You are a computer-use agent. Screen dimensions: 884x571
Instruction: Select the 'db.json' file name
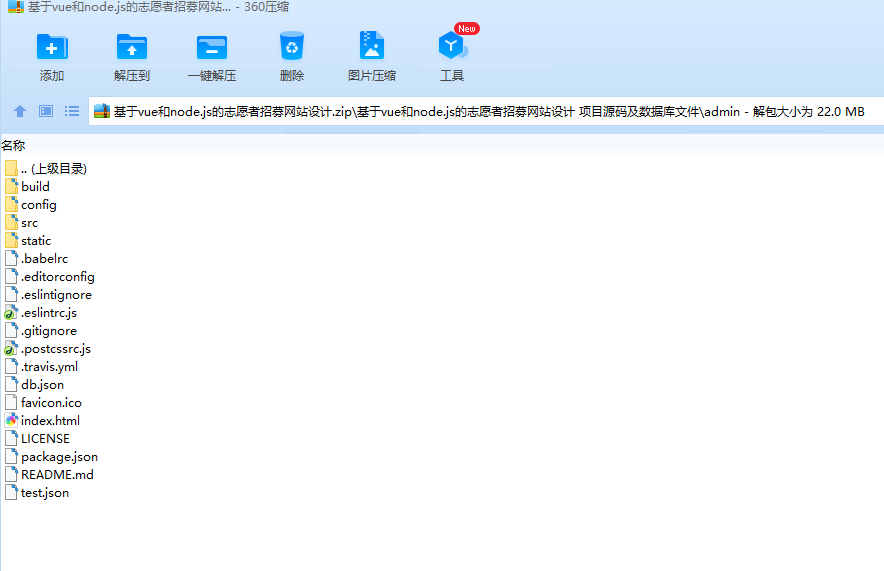pos(42,384)
